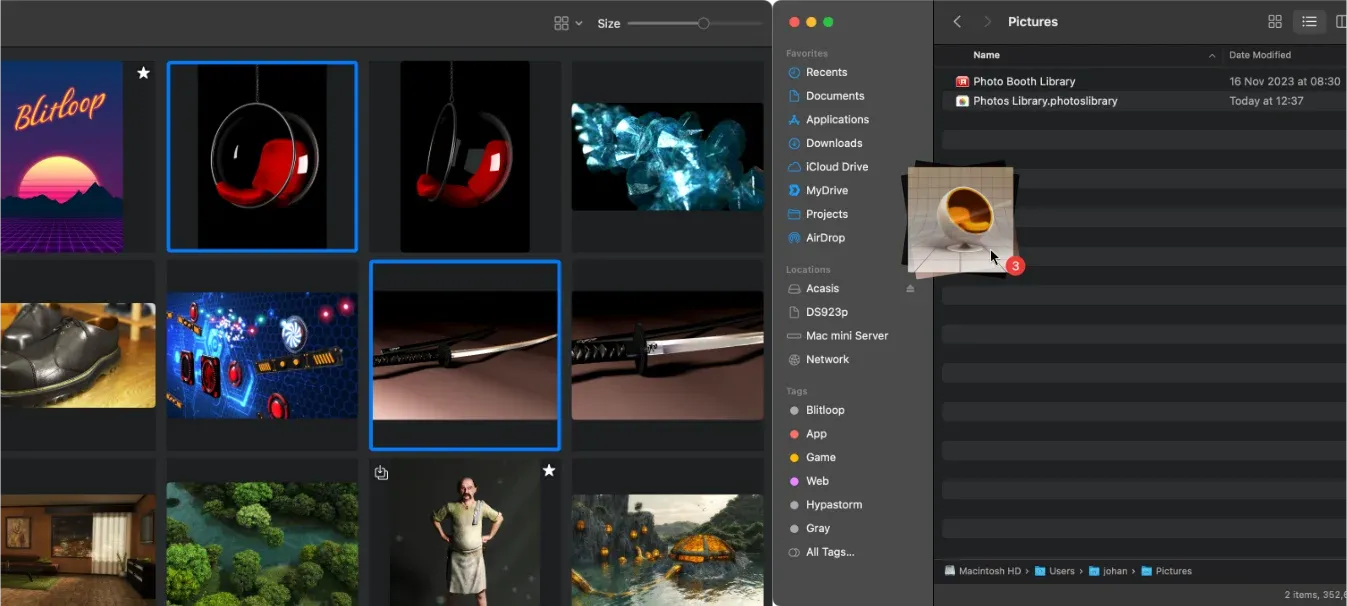This screenshot has width=1347, height=606.
Task: Select the highlighted red bubble chair thumbnail
Action: 262,156
